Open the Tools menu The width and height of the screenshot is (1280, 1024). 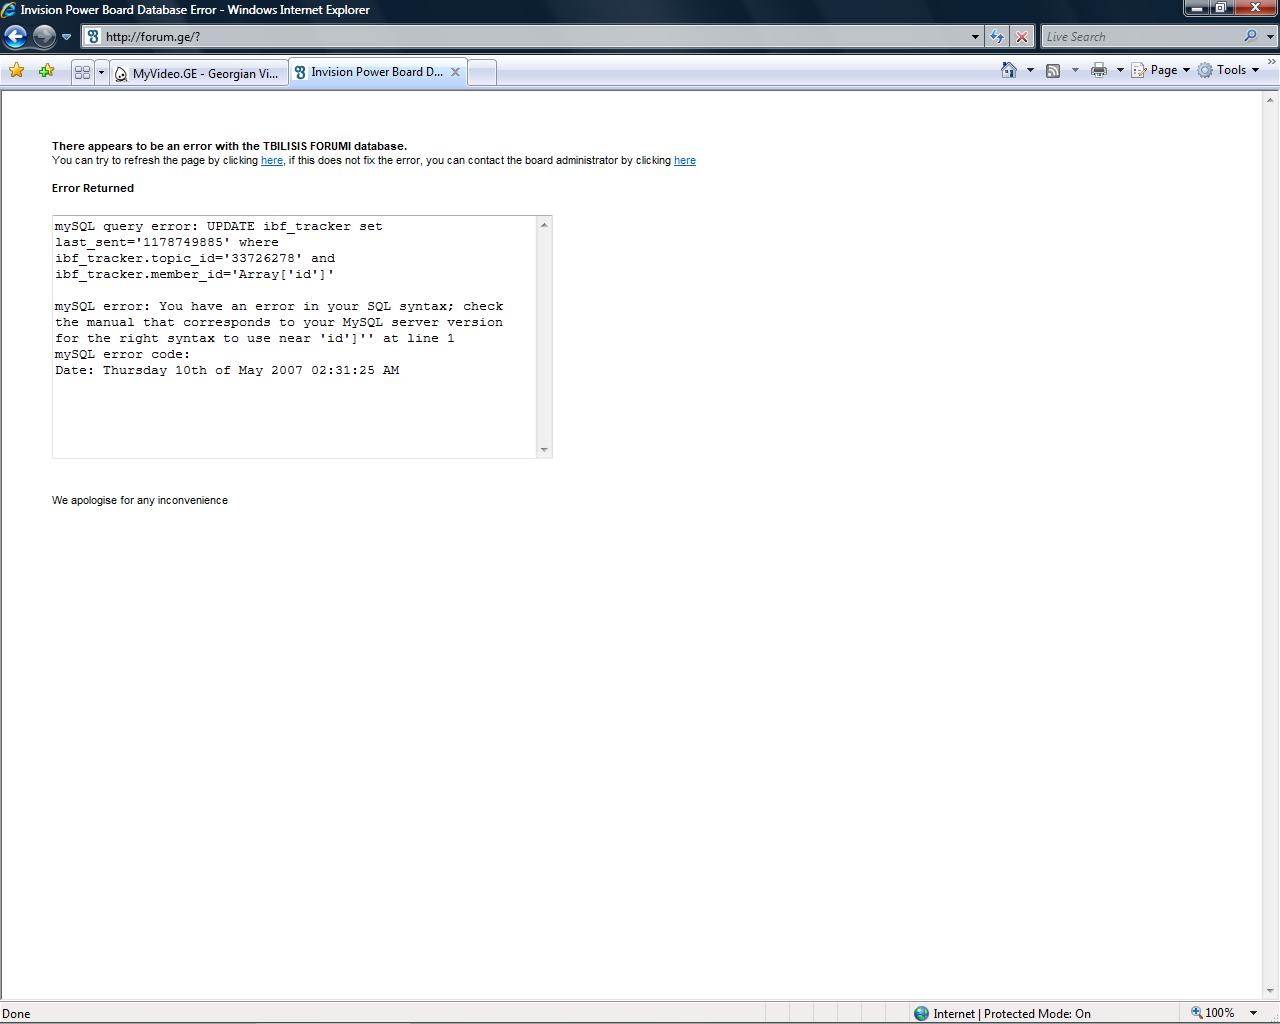(1228, 70)
